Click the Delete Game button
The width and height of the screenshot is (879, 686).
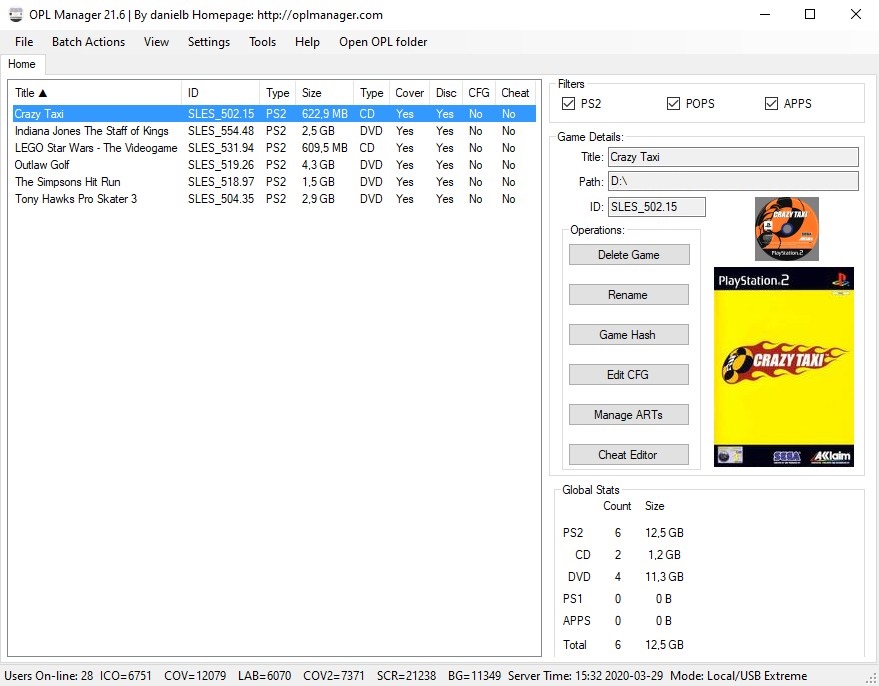[x=629, y=255]
